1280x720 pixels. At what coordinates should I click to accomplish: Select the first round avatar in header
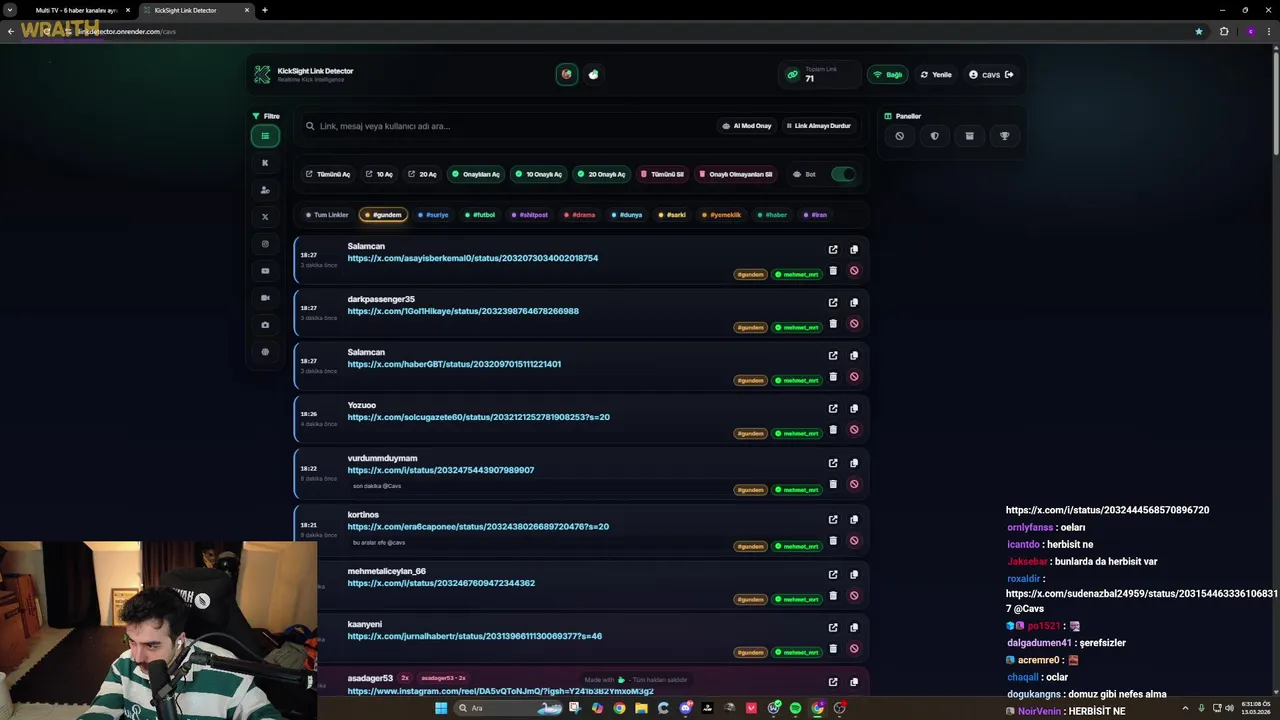pos(567,74)
